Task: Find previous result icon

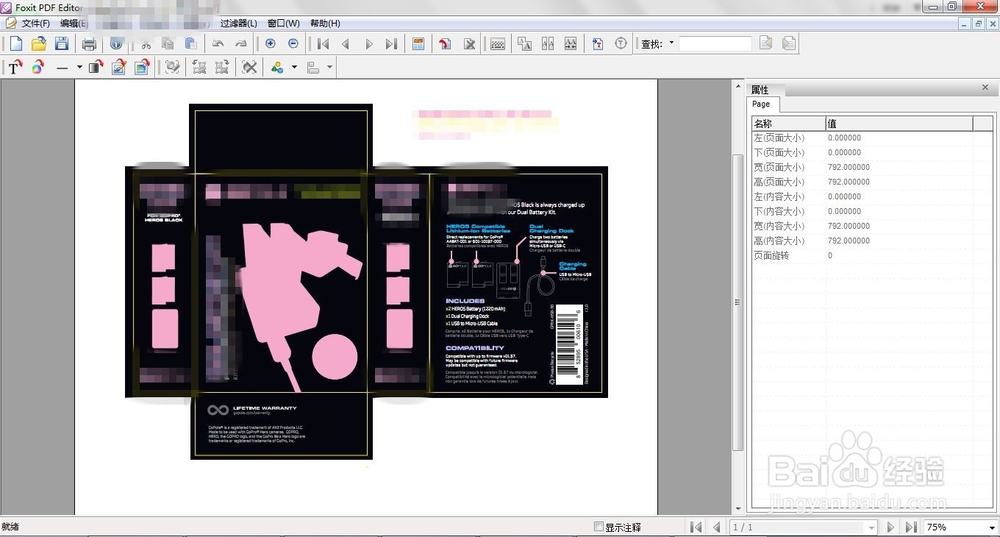Action: point(766,43)
